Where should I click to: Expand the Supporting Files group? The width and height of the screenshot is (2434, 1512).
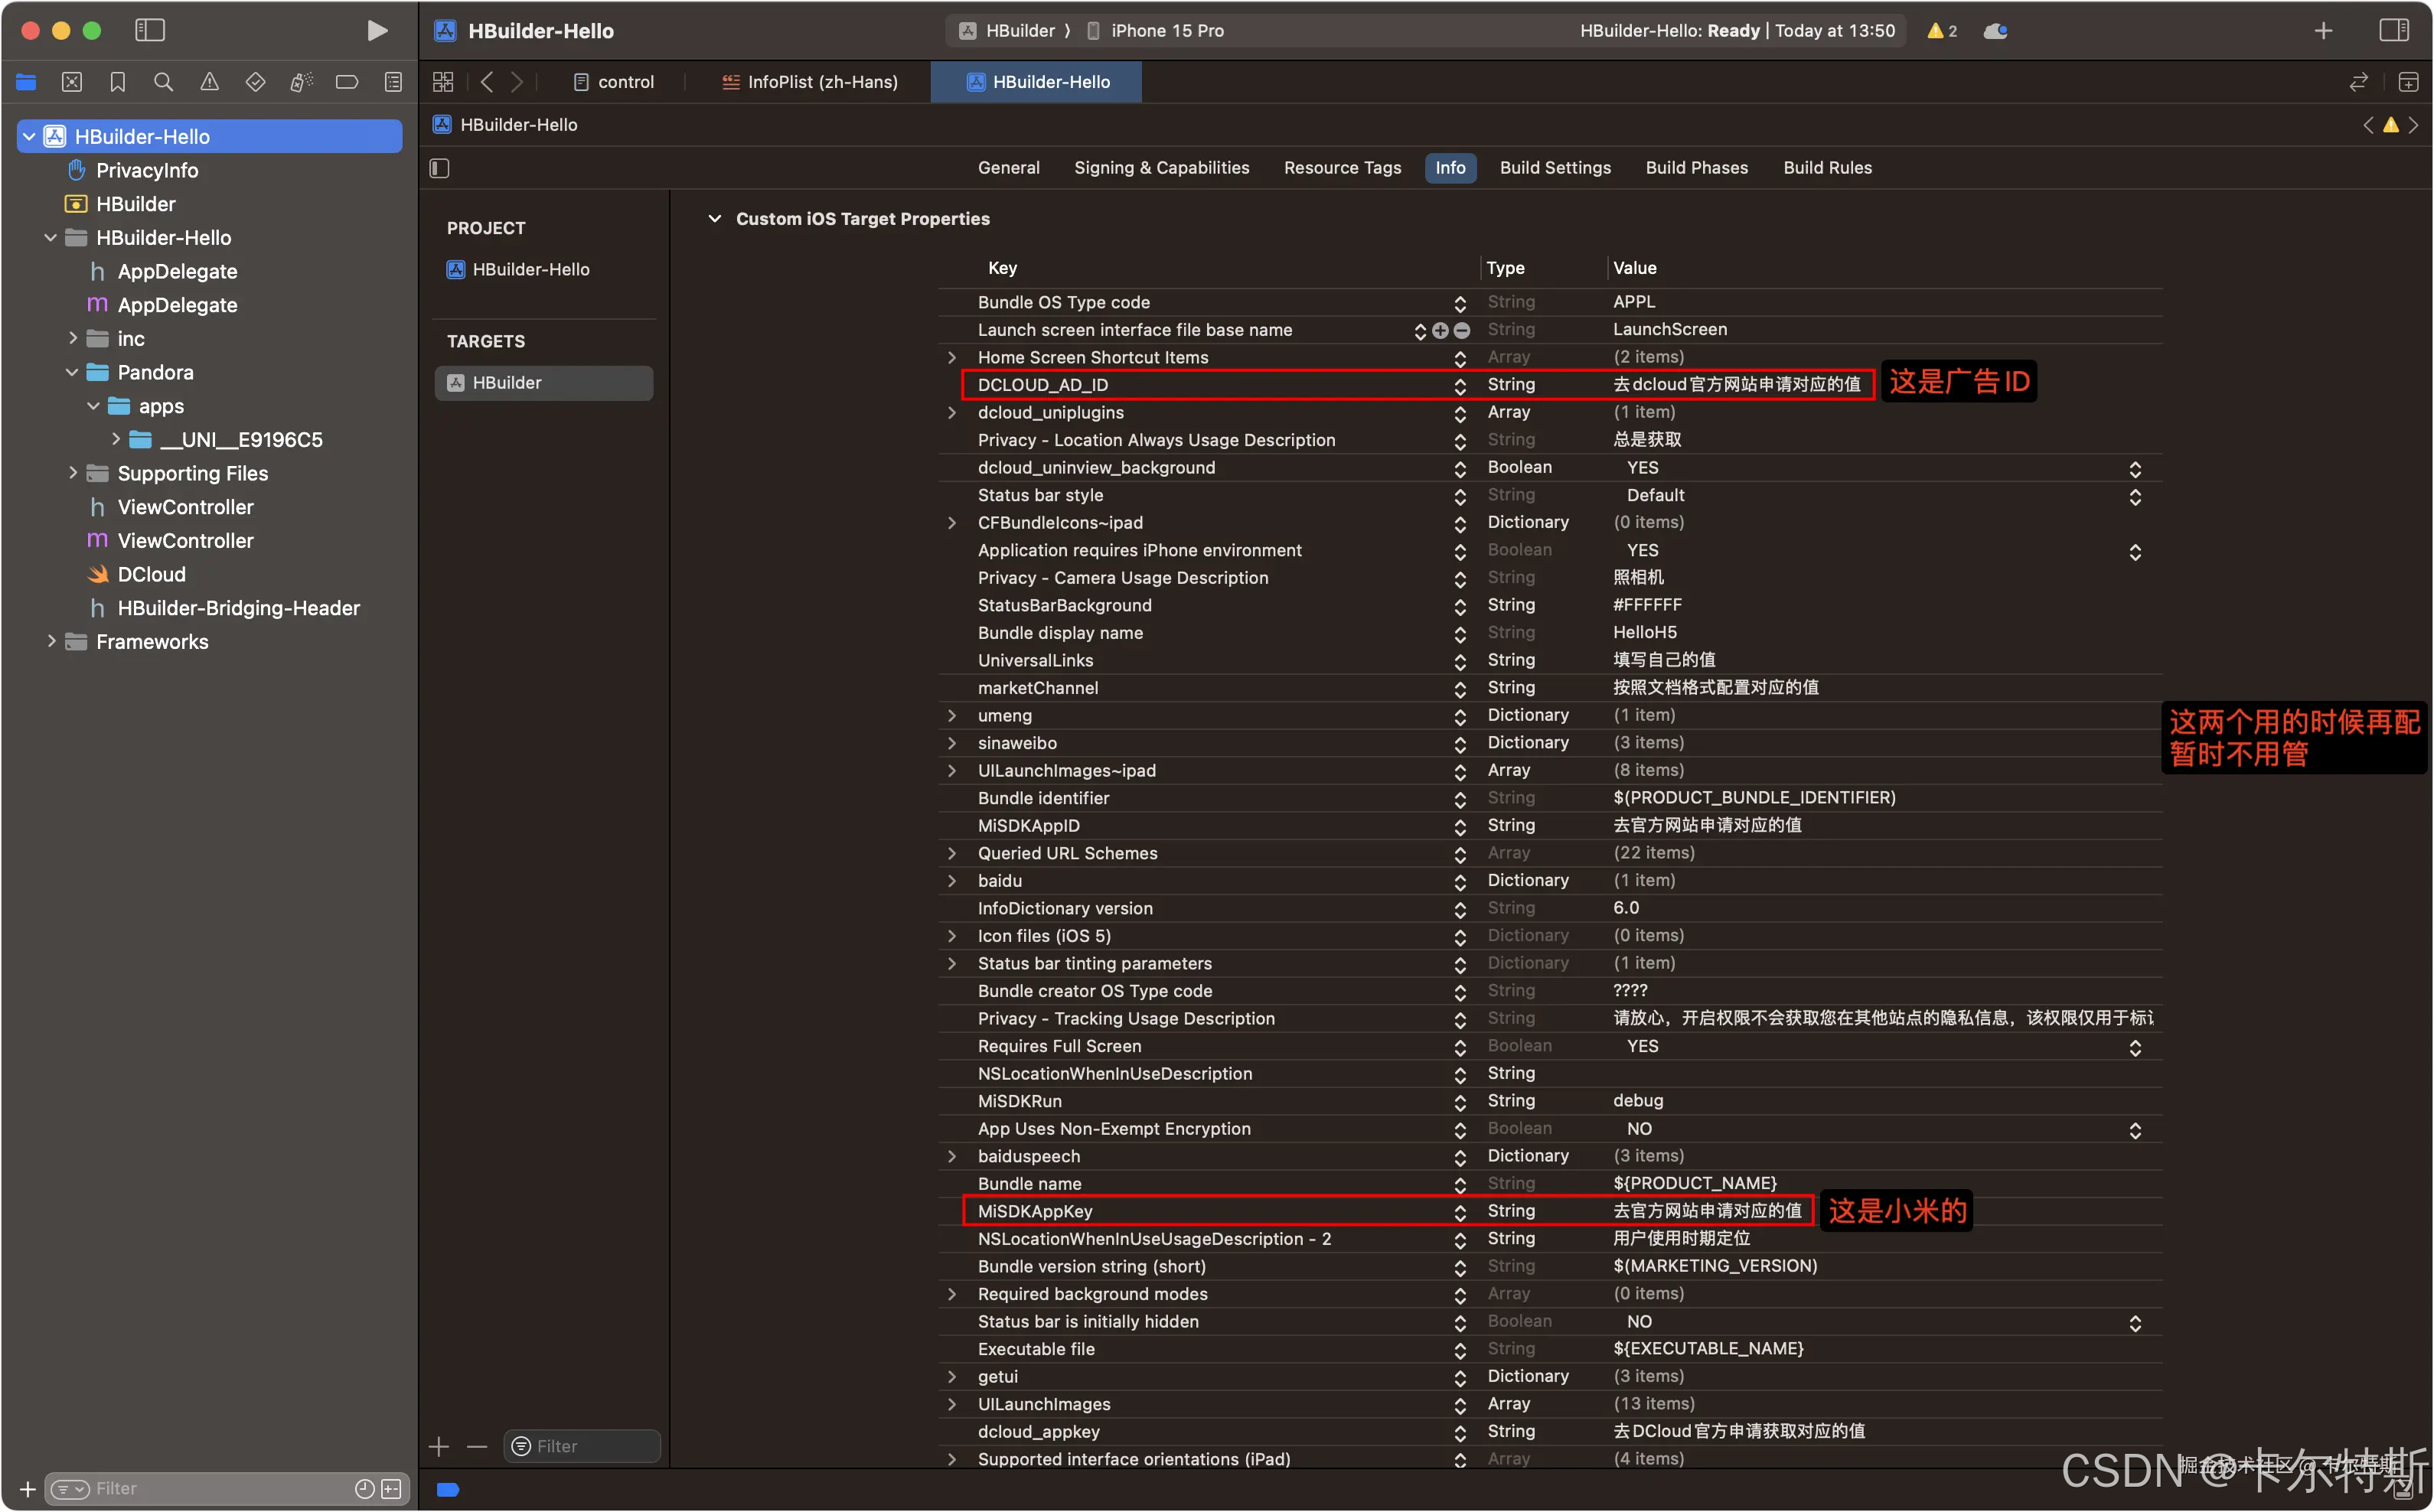(72, 473)
